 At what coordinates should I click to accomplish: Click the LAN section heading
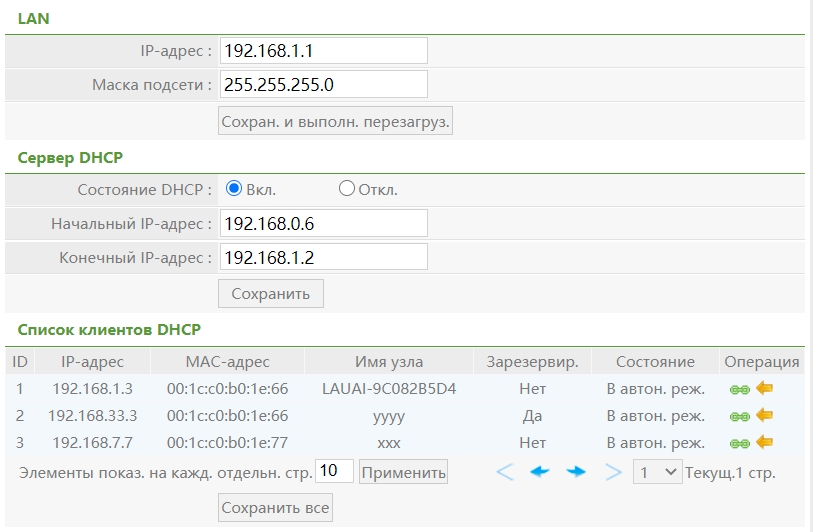click(x=33, y=18)
